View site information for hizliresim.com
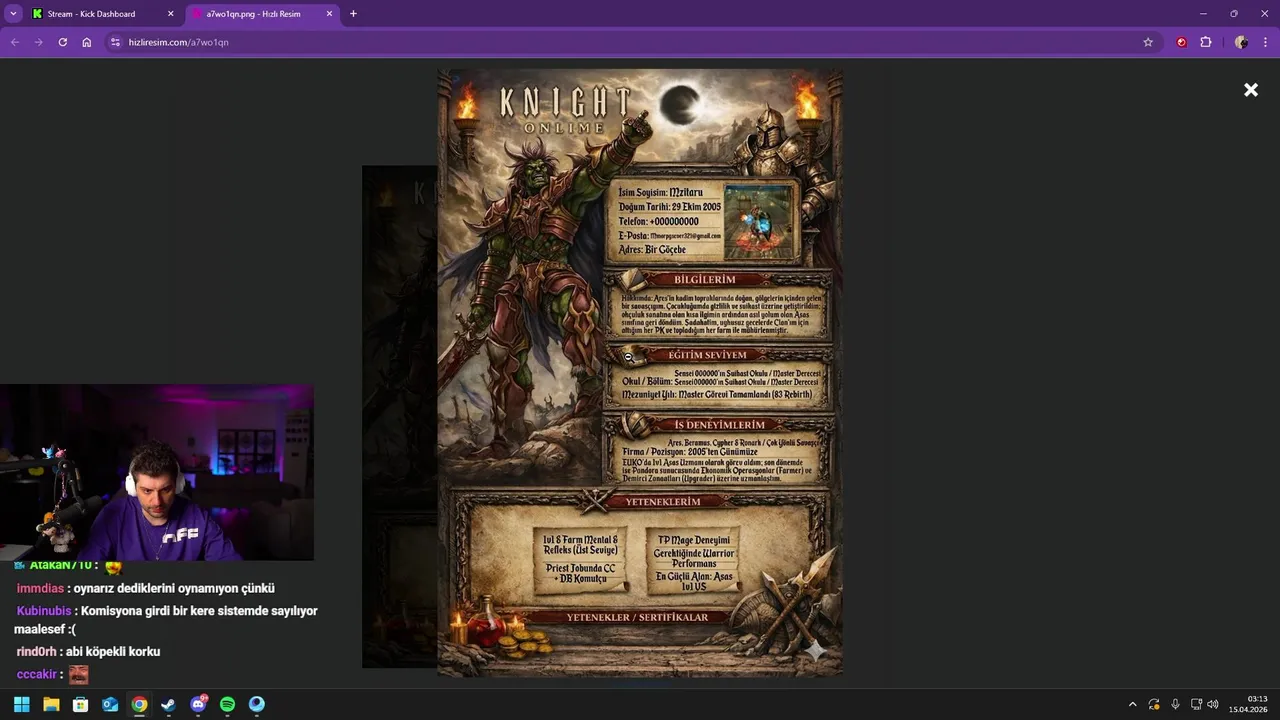 click(x=115, y=42)
